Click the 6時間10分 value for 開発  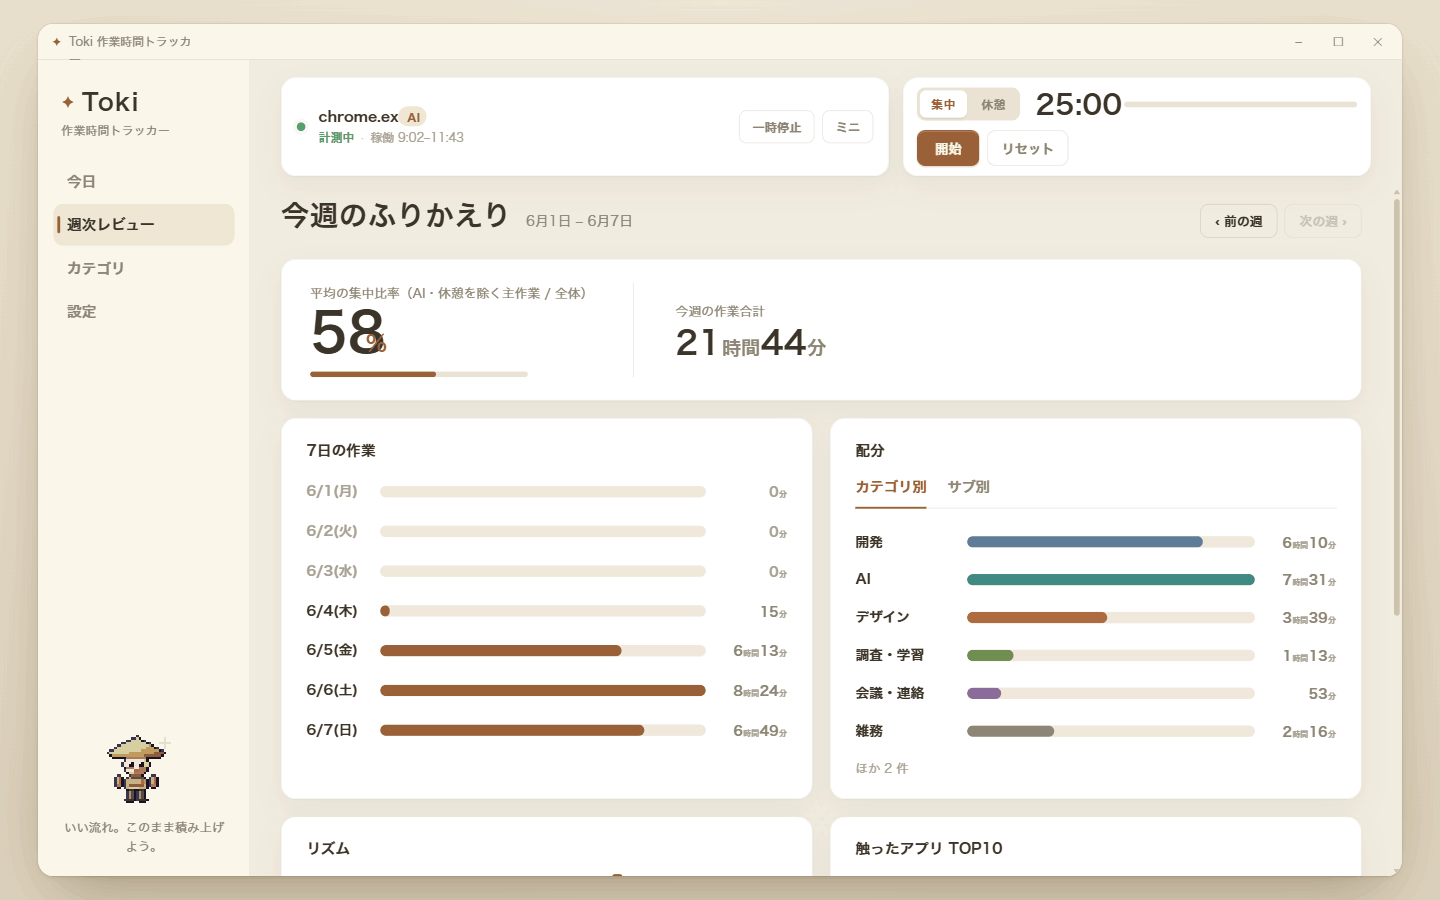coord(1309,543)
